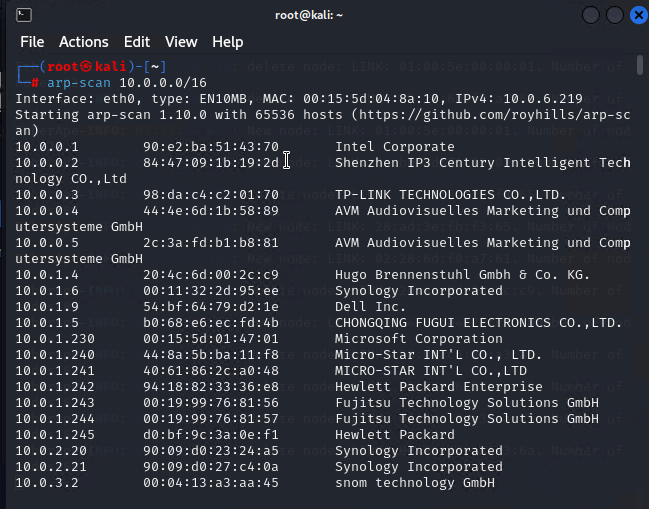
Task: Click MAC 00:19:99:76:81:57
Action: coord(211,419)
